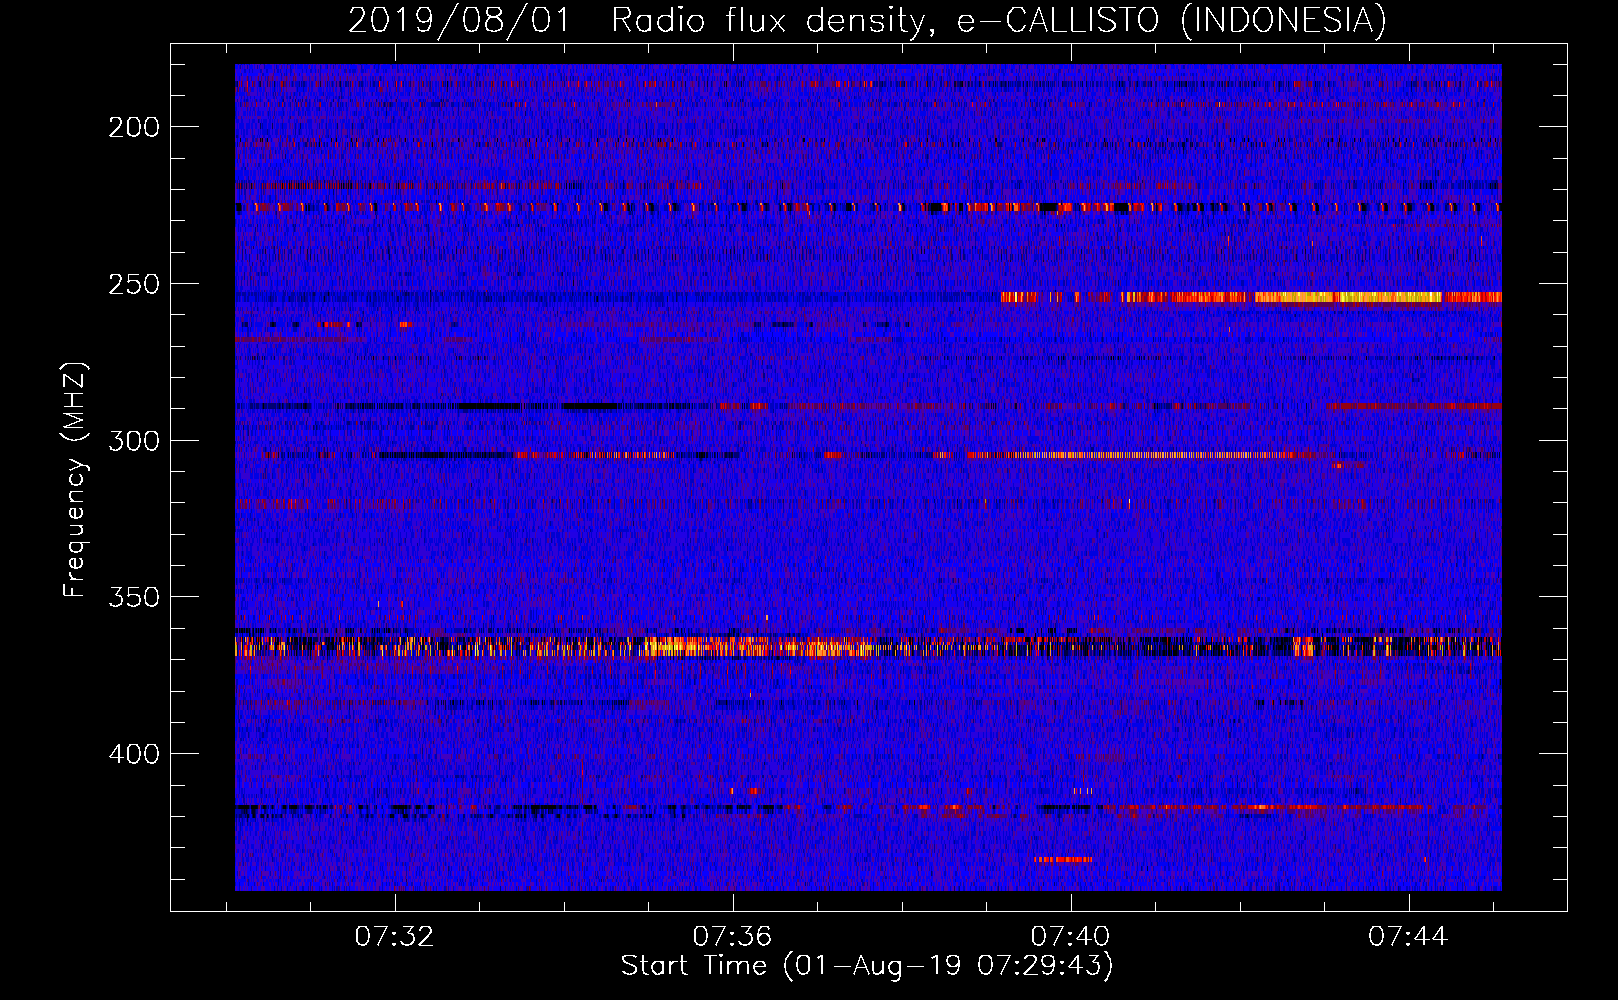Click the plot title 'Radio flux density, e-CALLISTO (INDONESIA)'

(999, 20)
